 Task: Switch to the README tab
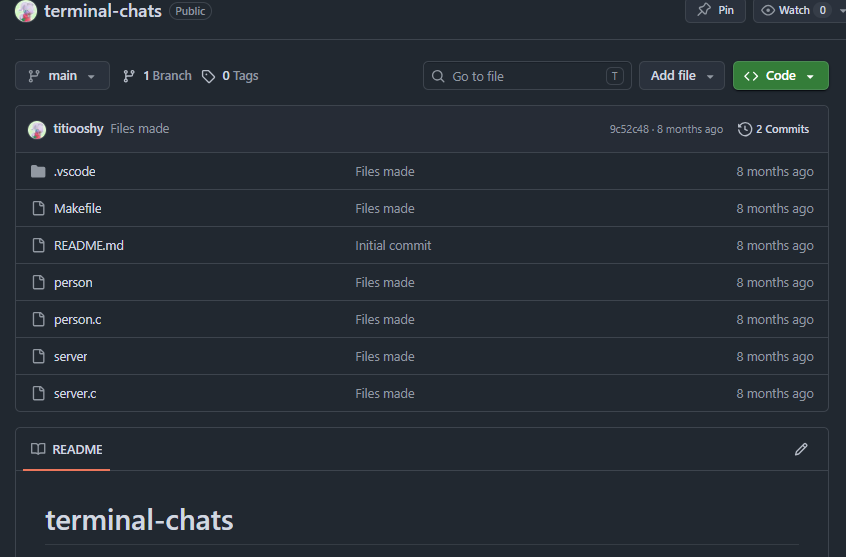pyautogui.click(x=66, y=449)
